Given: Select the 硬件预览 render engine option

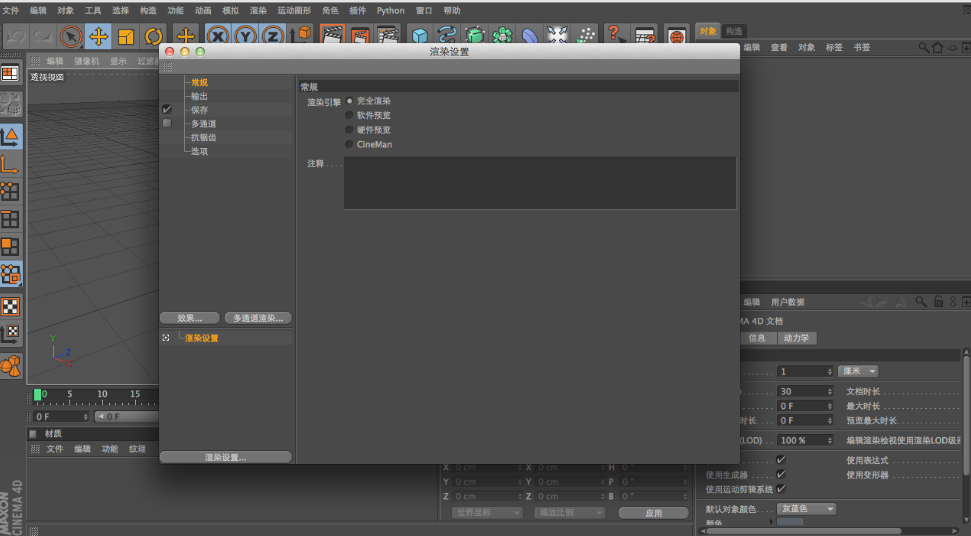Looking at the screenshot, I should pyautogui.click(x=349, y=129).
